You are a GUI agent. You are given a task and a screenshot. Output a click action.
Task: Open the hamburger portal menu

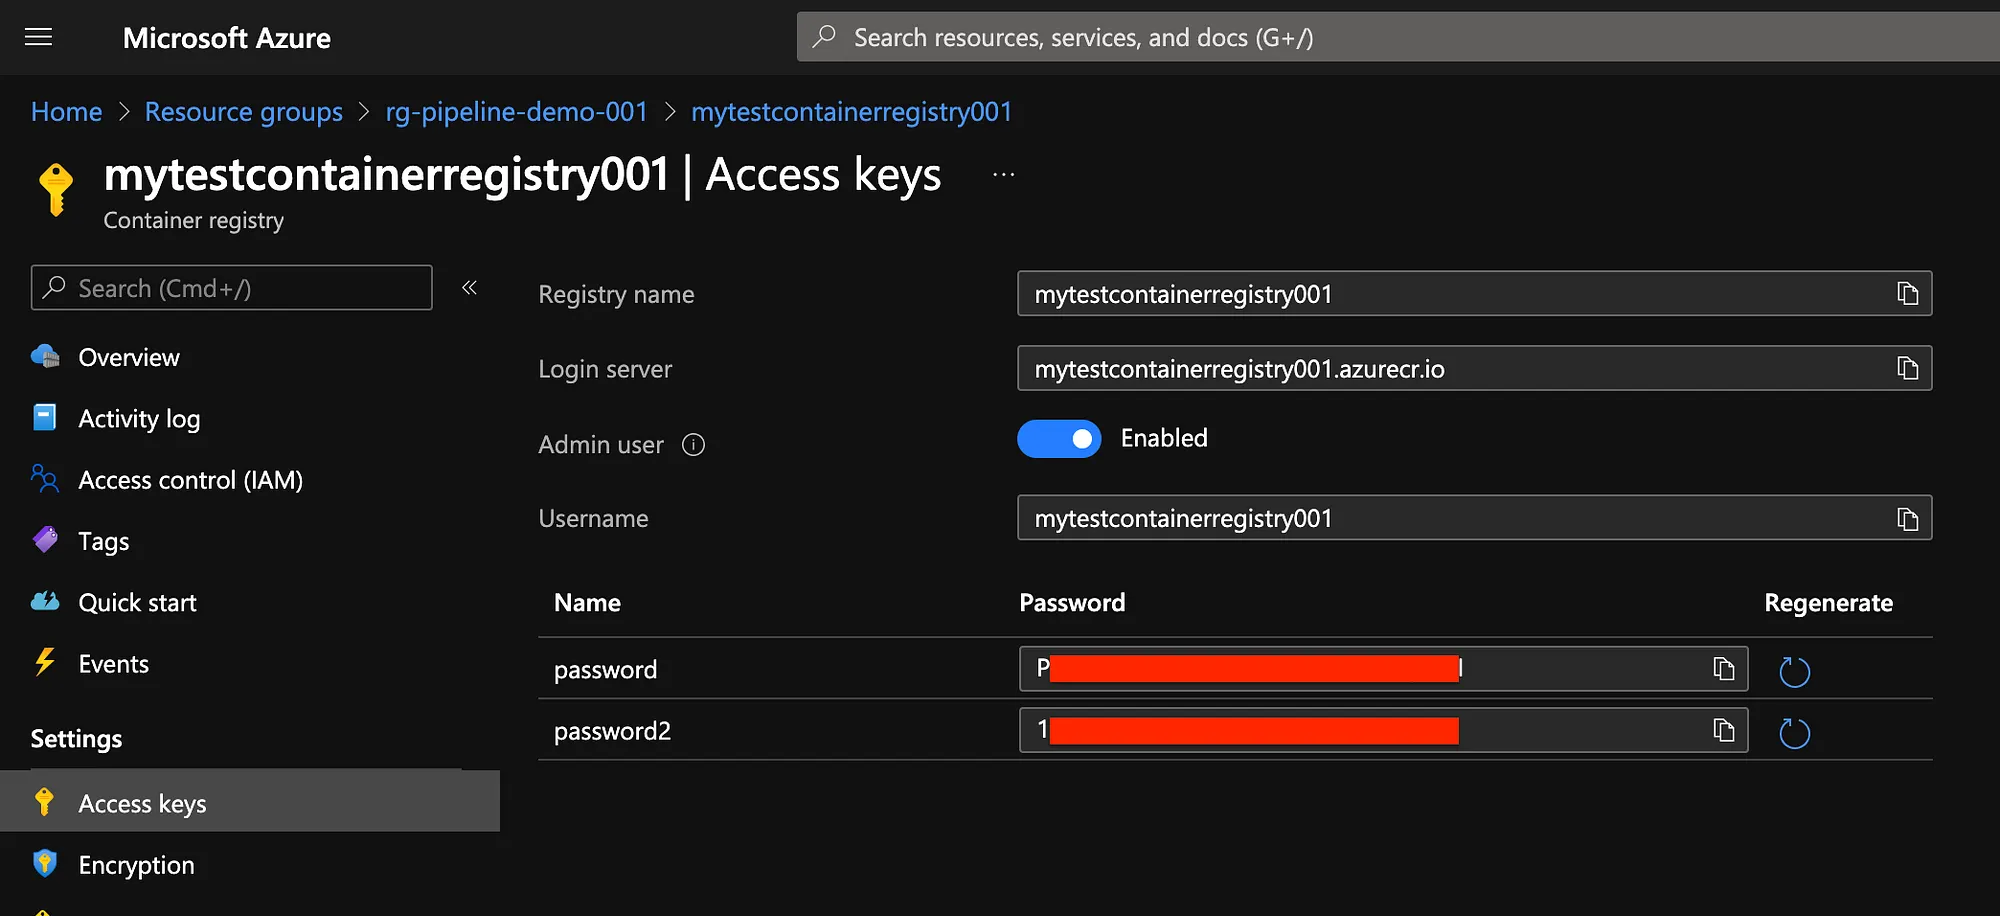tap(38, 38)
